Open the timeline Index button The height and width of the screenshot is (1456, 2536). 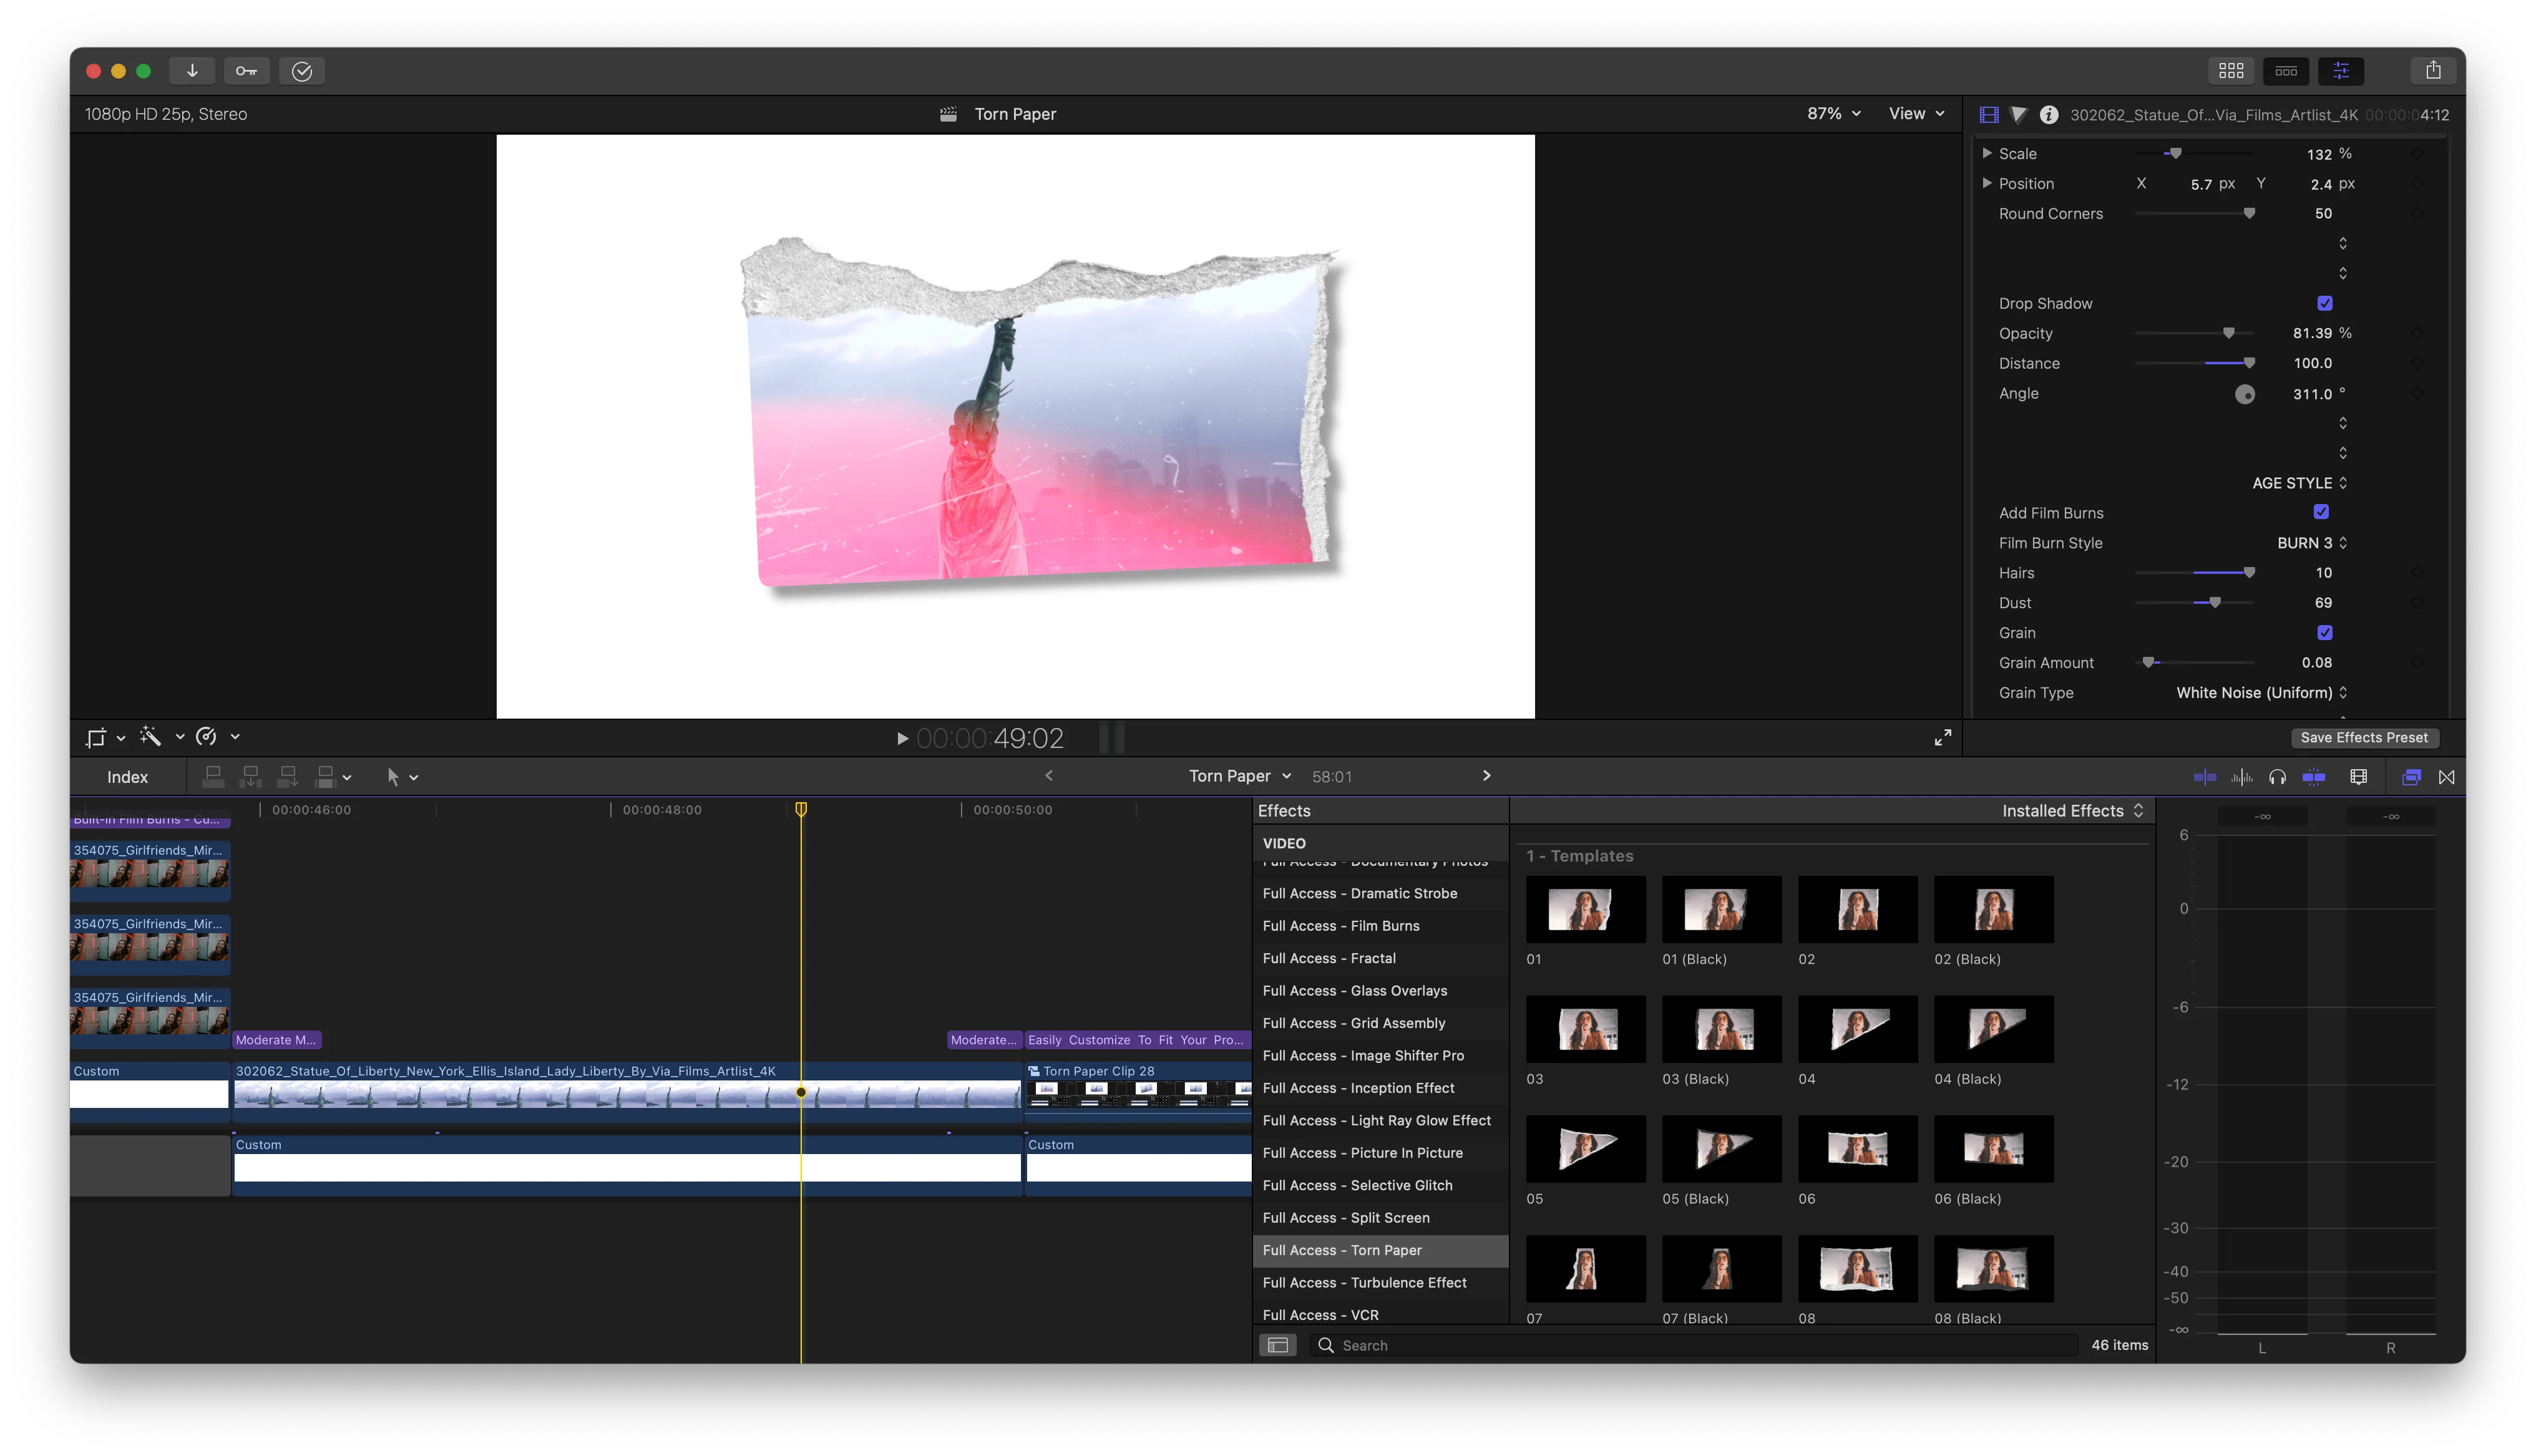click(127, 777)
